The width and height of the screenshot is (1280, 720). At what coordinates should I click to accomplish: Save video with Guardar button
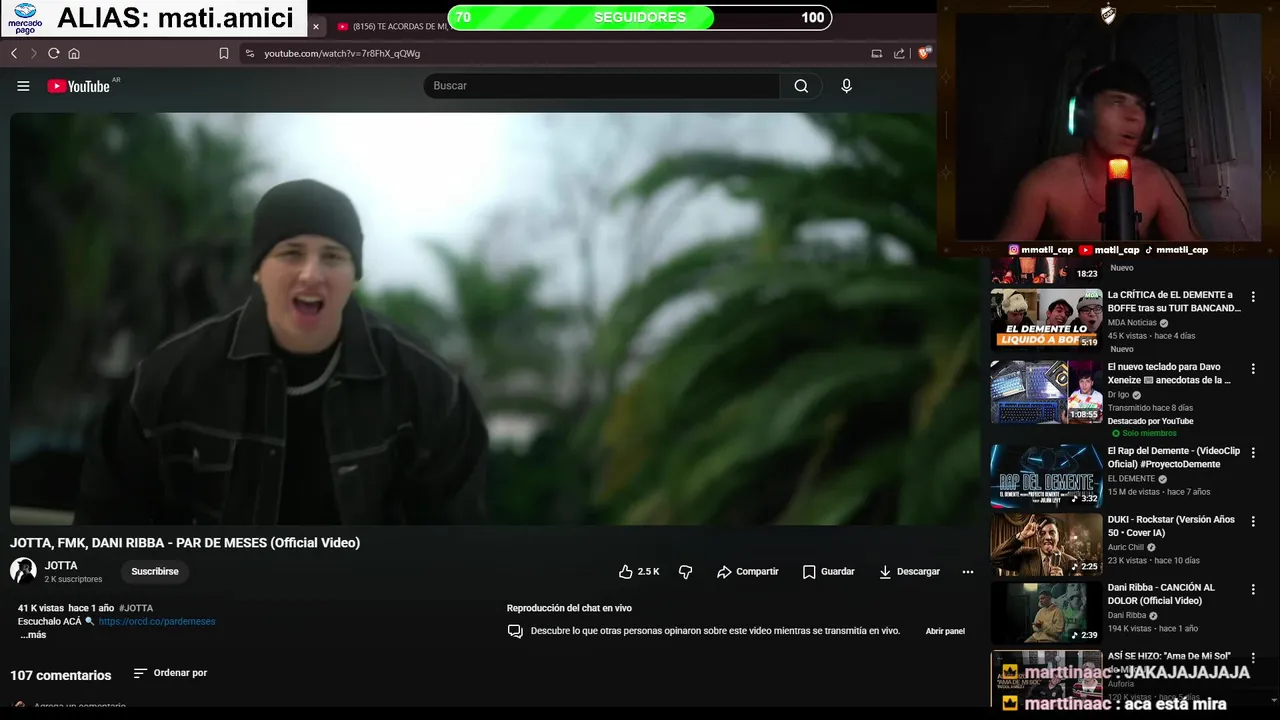click(828, 571)
